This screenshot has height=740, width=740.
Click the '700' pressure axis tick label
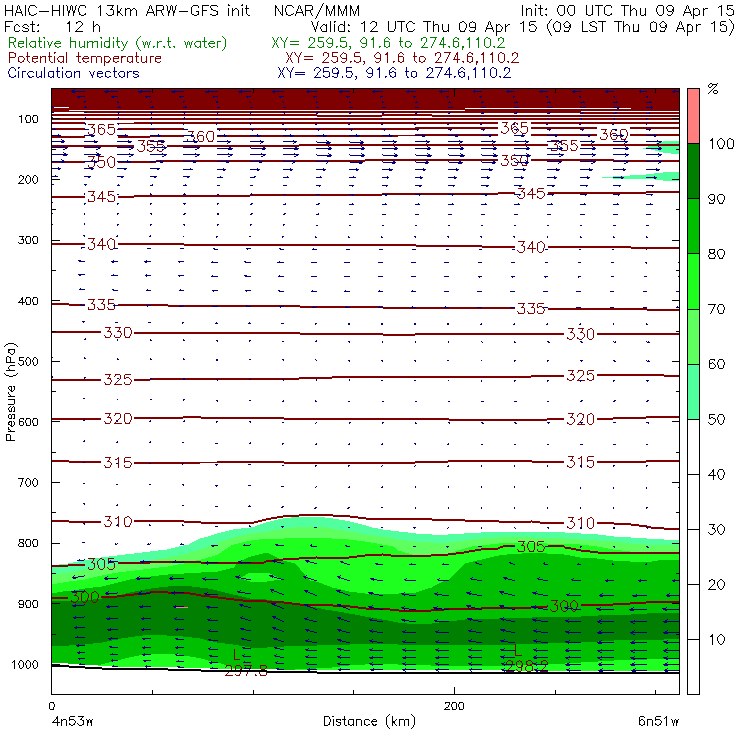(x=28, y=483)
